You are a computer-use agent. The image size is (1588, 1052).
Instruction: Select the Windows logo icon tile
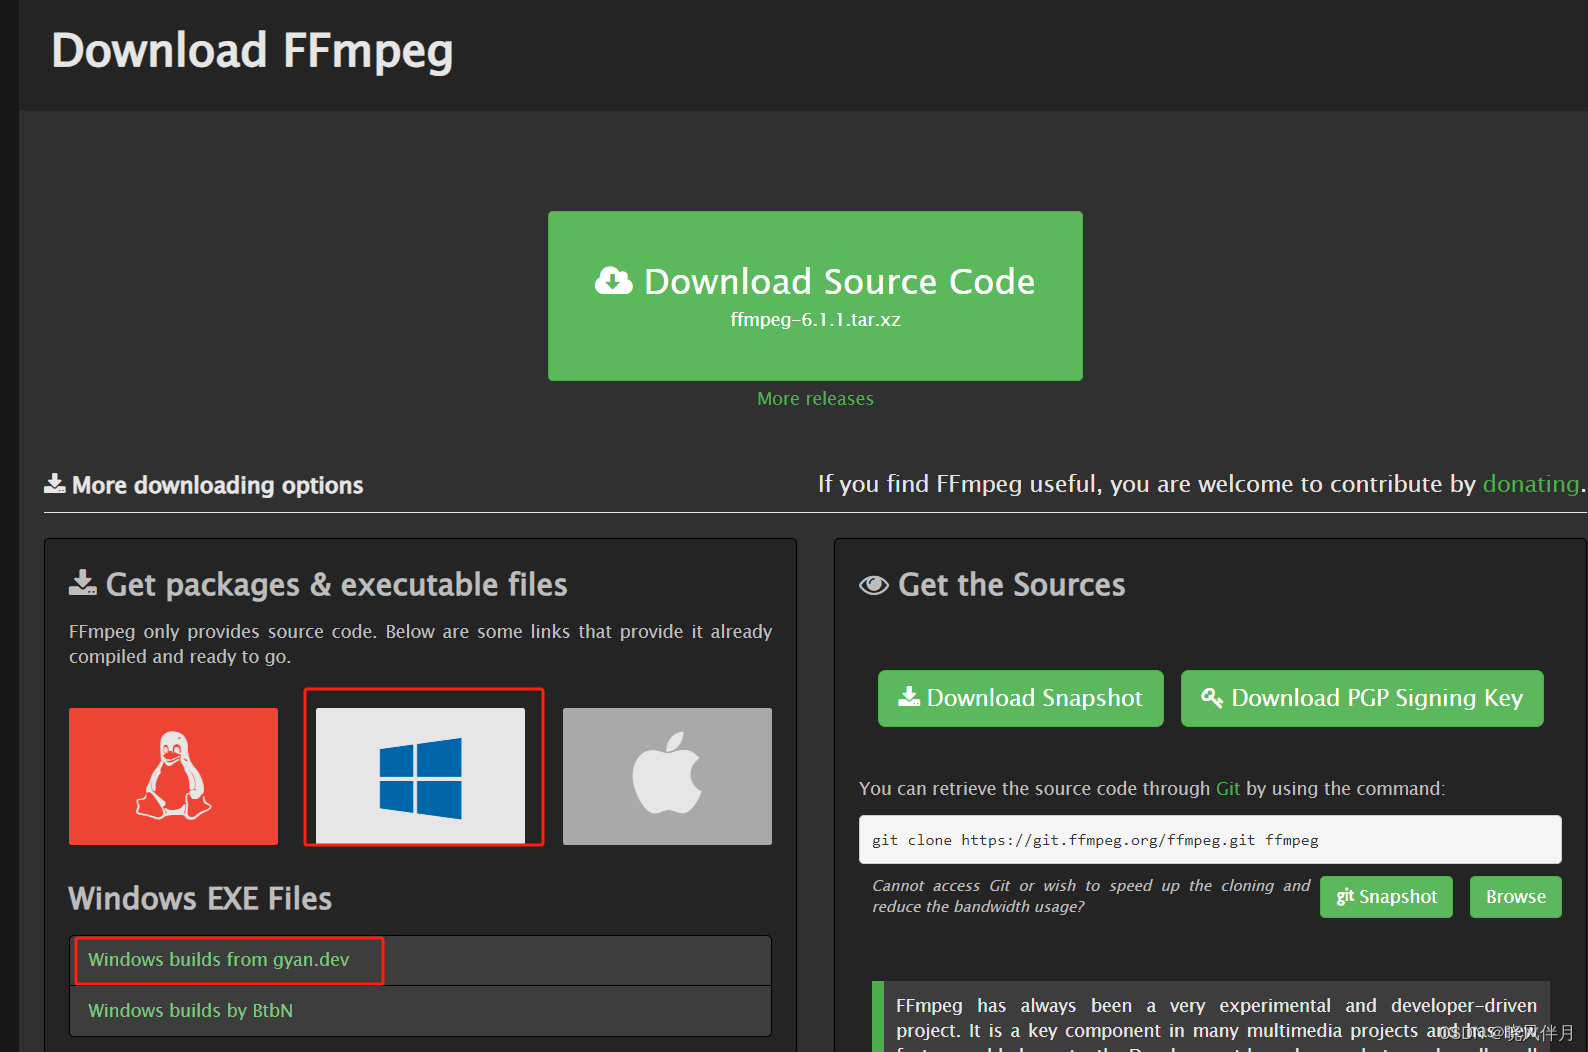click(x=420, y=777)
